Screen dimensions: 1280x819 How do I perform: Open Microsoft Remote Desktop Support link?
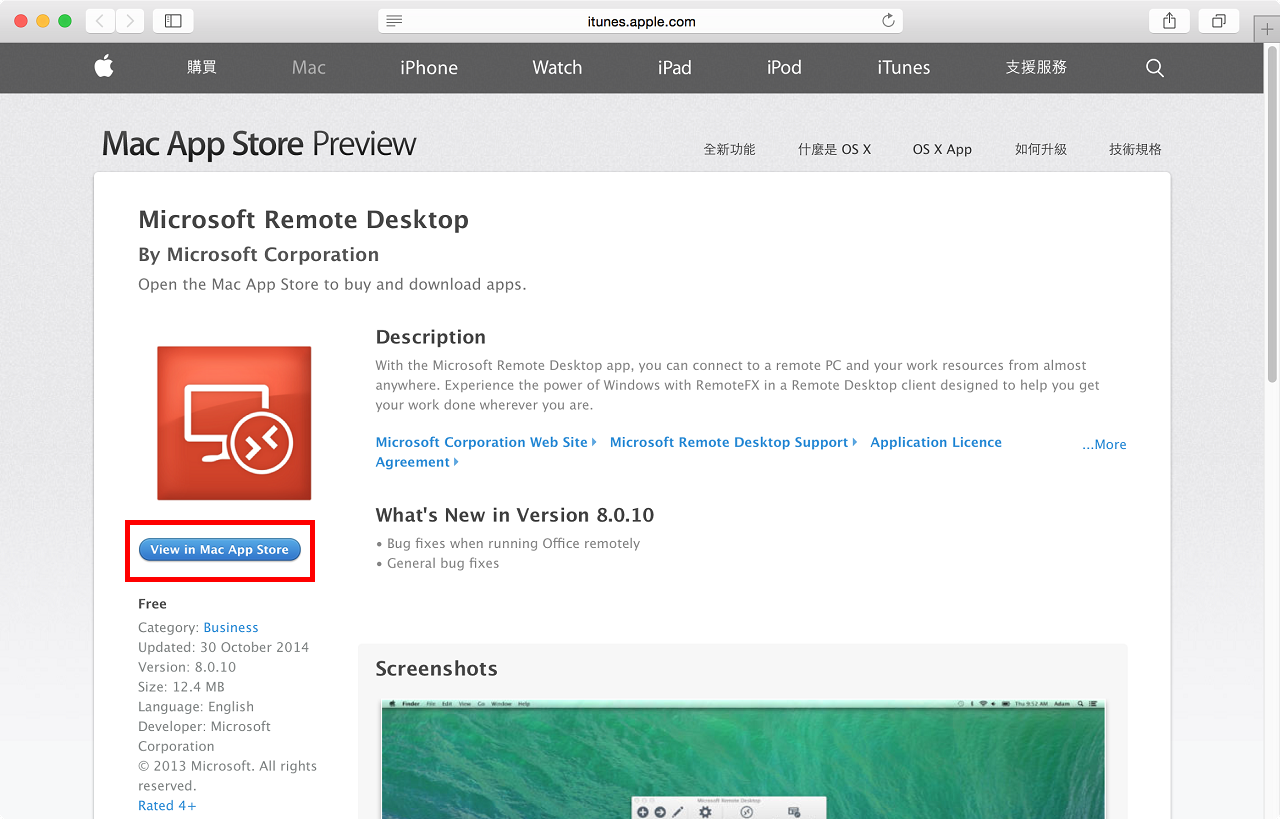tap(733, 442)
